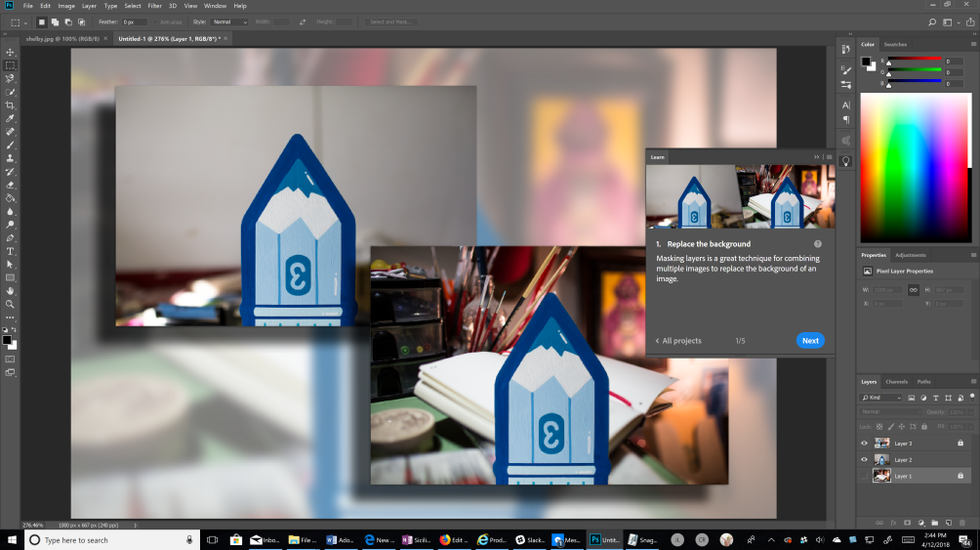The width and height of the screenshot is (980, 550).
Task: Select the Spot Healing Brush tool
Action: (10, 132)
